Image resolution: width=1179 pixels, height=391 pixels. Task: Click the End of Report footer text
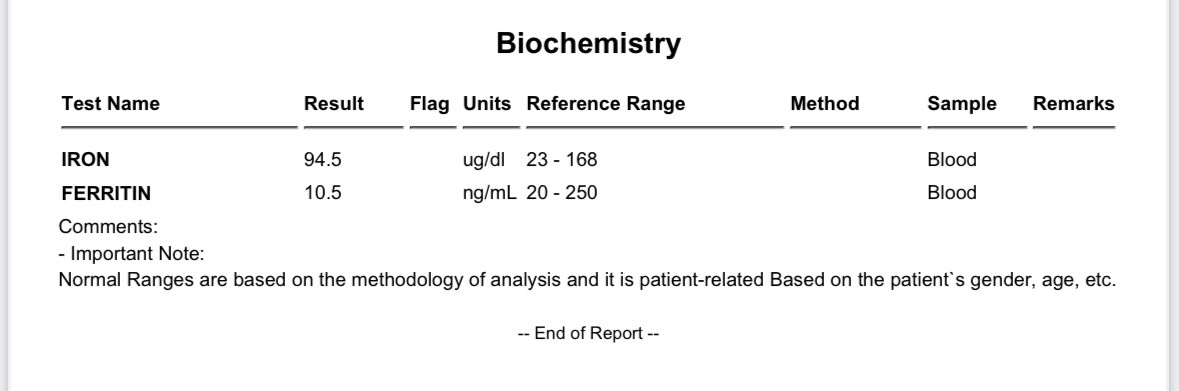click(x=589, y=333)
